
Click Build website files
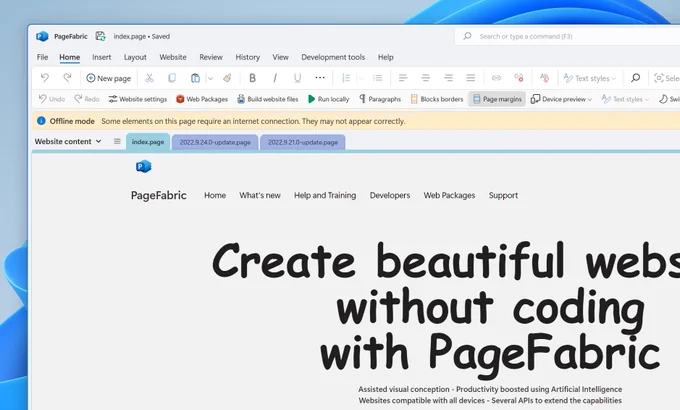(x=268, y=99)
